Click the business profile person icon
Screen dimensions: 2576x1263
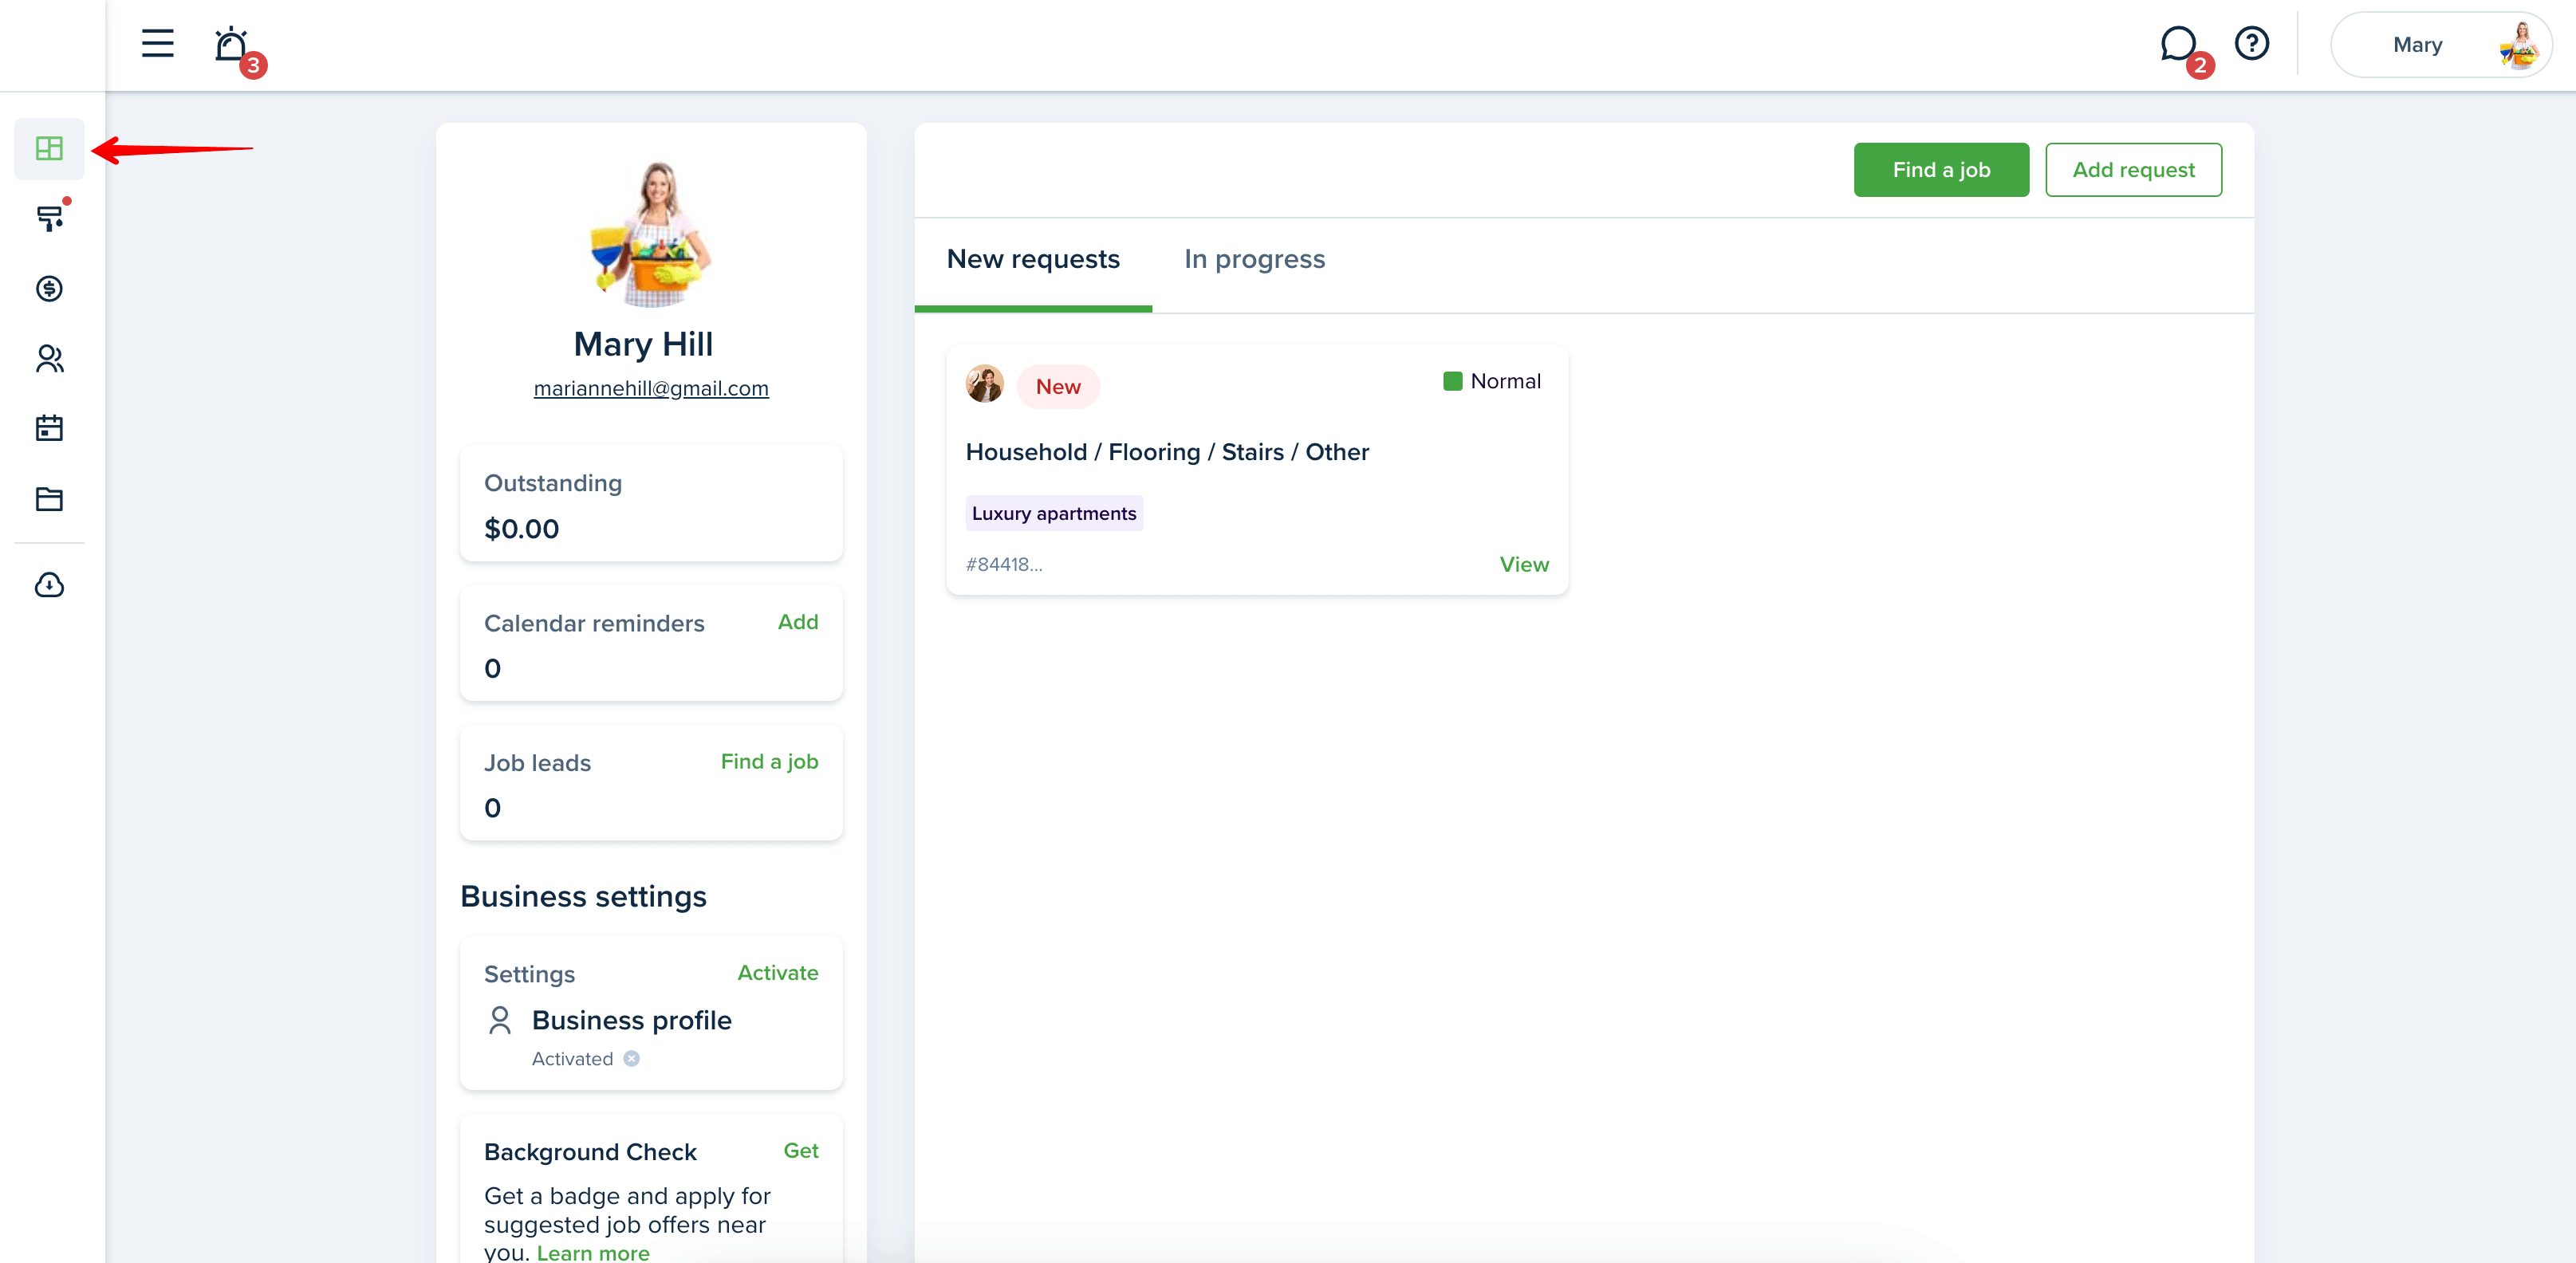[500, 1020]
